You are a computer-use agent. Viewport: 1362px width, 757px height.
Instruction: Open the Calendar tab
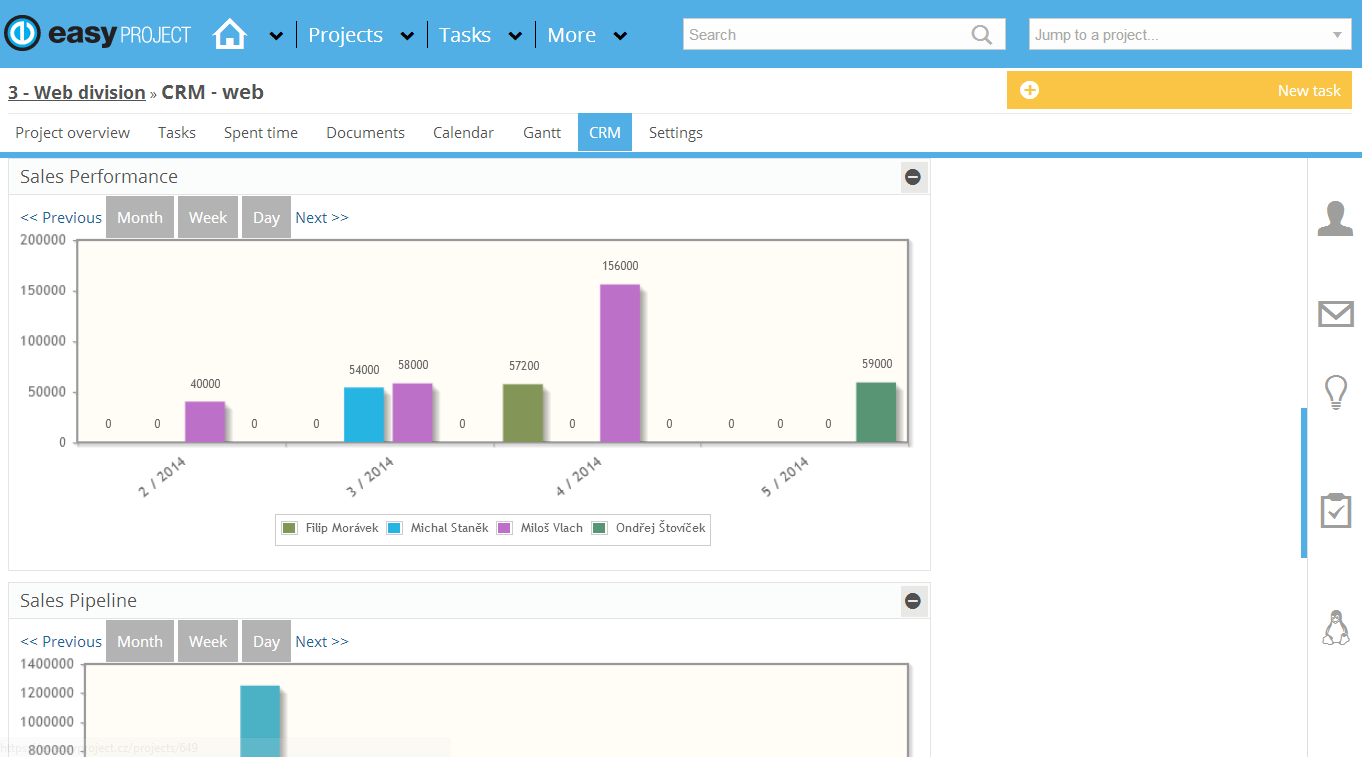(463, 132)
